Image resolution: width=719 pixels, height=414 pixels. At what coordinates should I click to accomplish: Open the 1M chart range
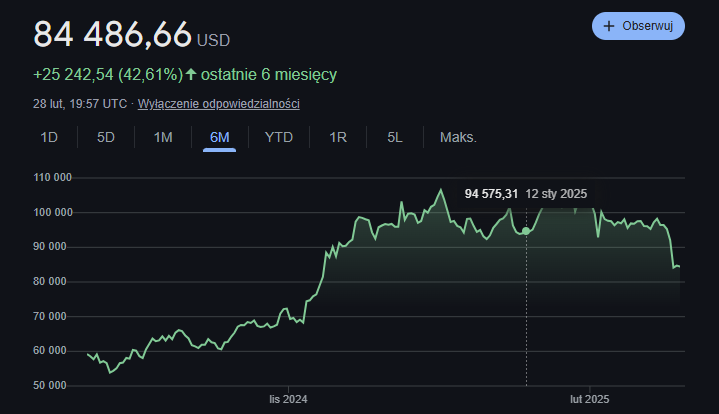tap(163, 137)
